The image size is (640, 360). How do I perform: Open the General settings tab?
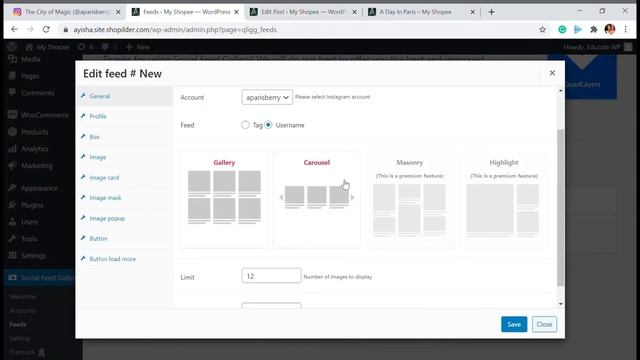124,96
